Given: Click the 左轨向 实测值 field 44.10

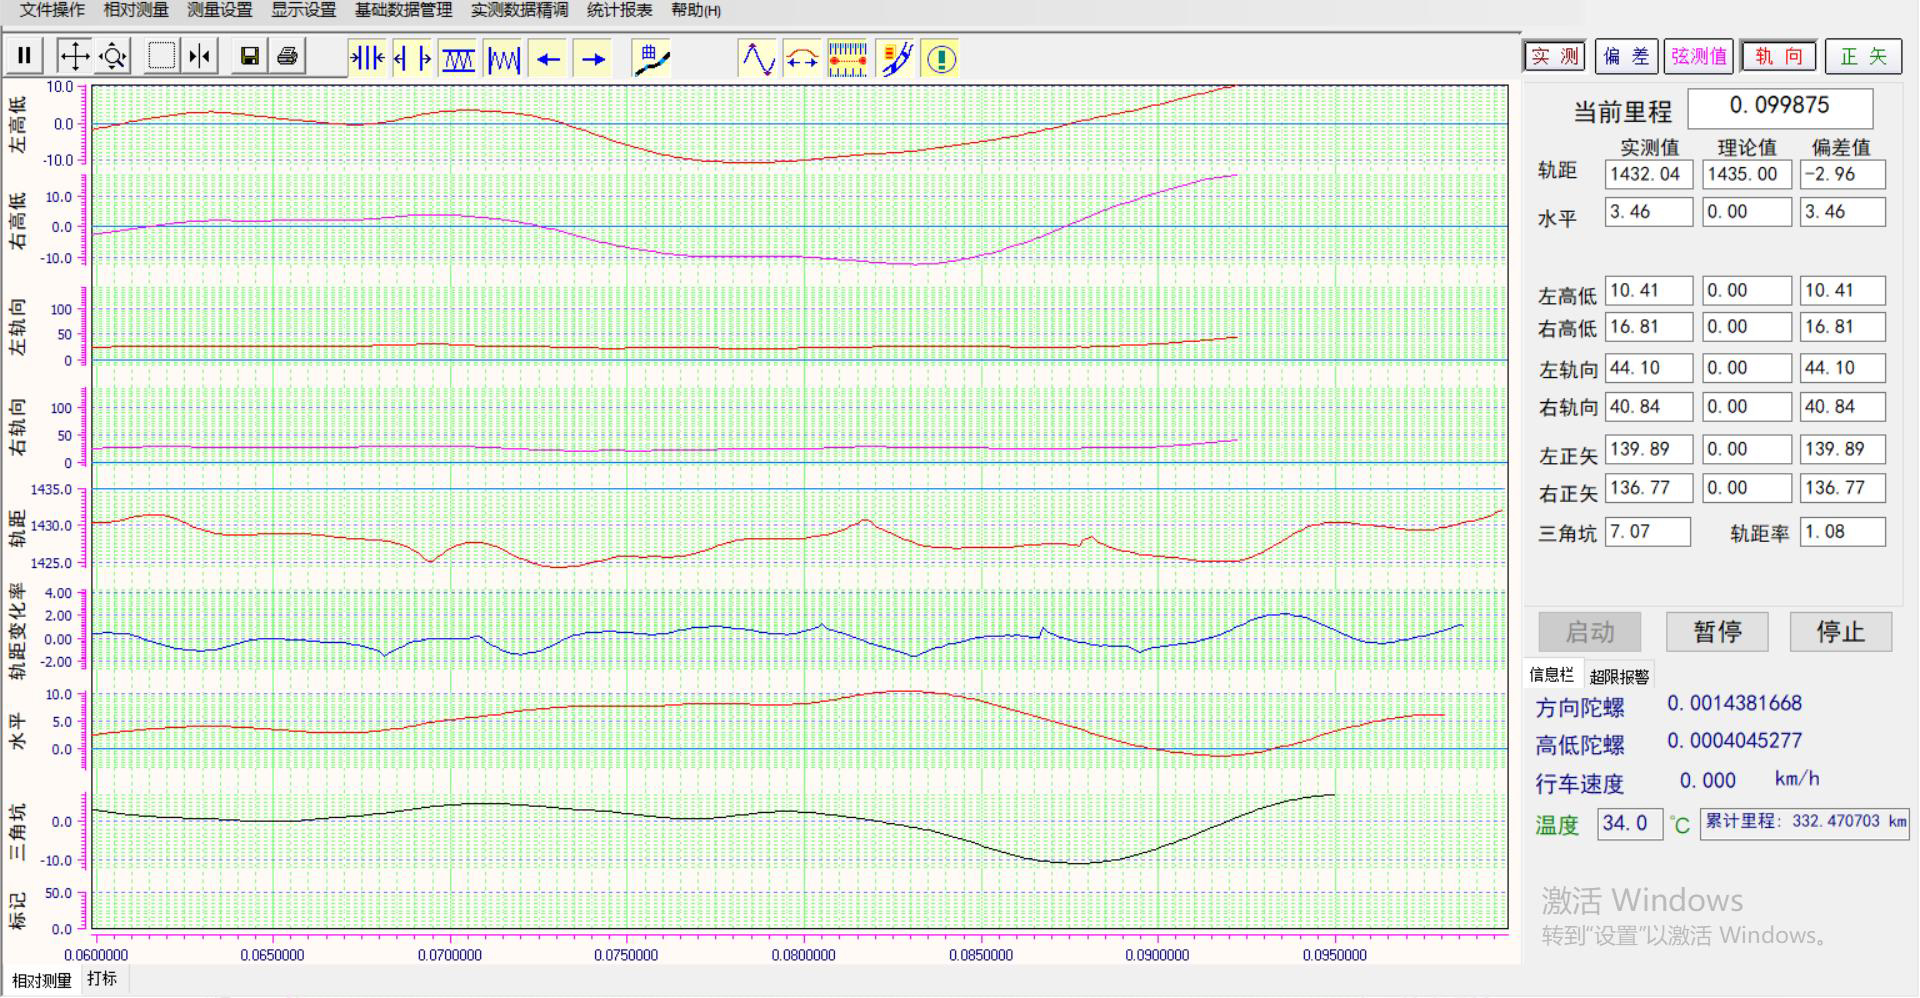Looking at the screenshot, I should 1649,368.
